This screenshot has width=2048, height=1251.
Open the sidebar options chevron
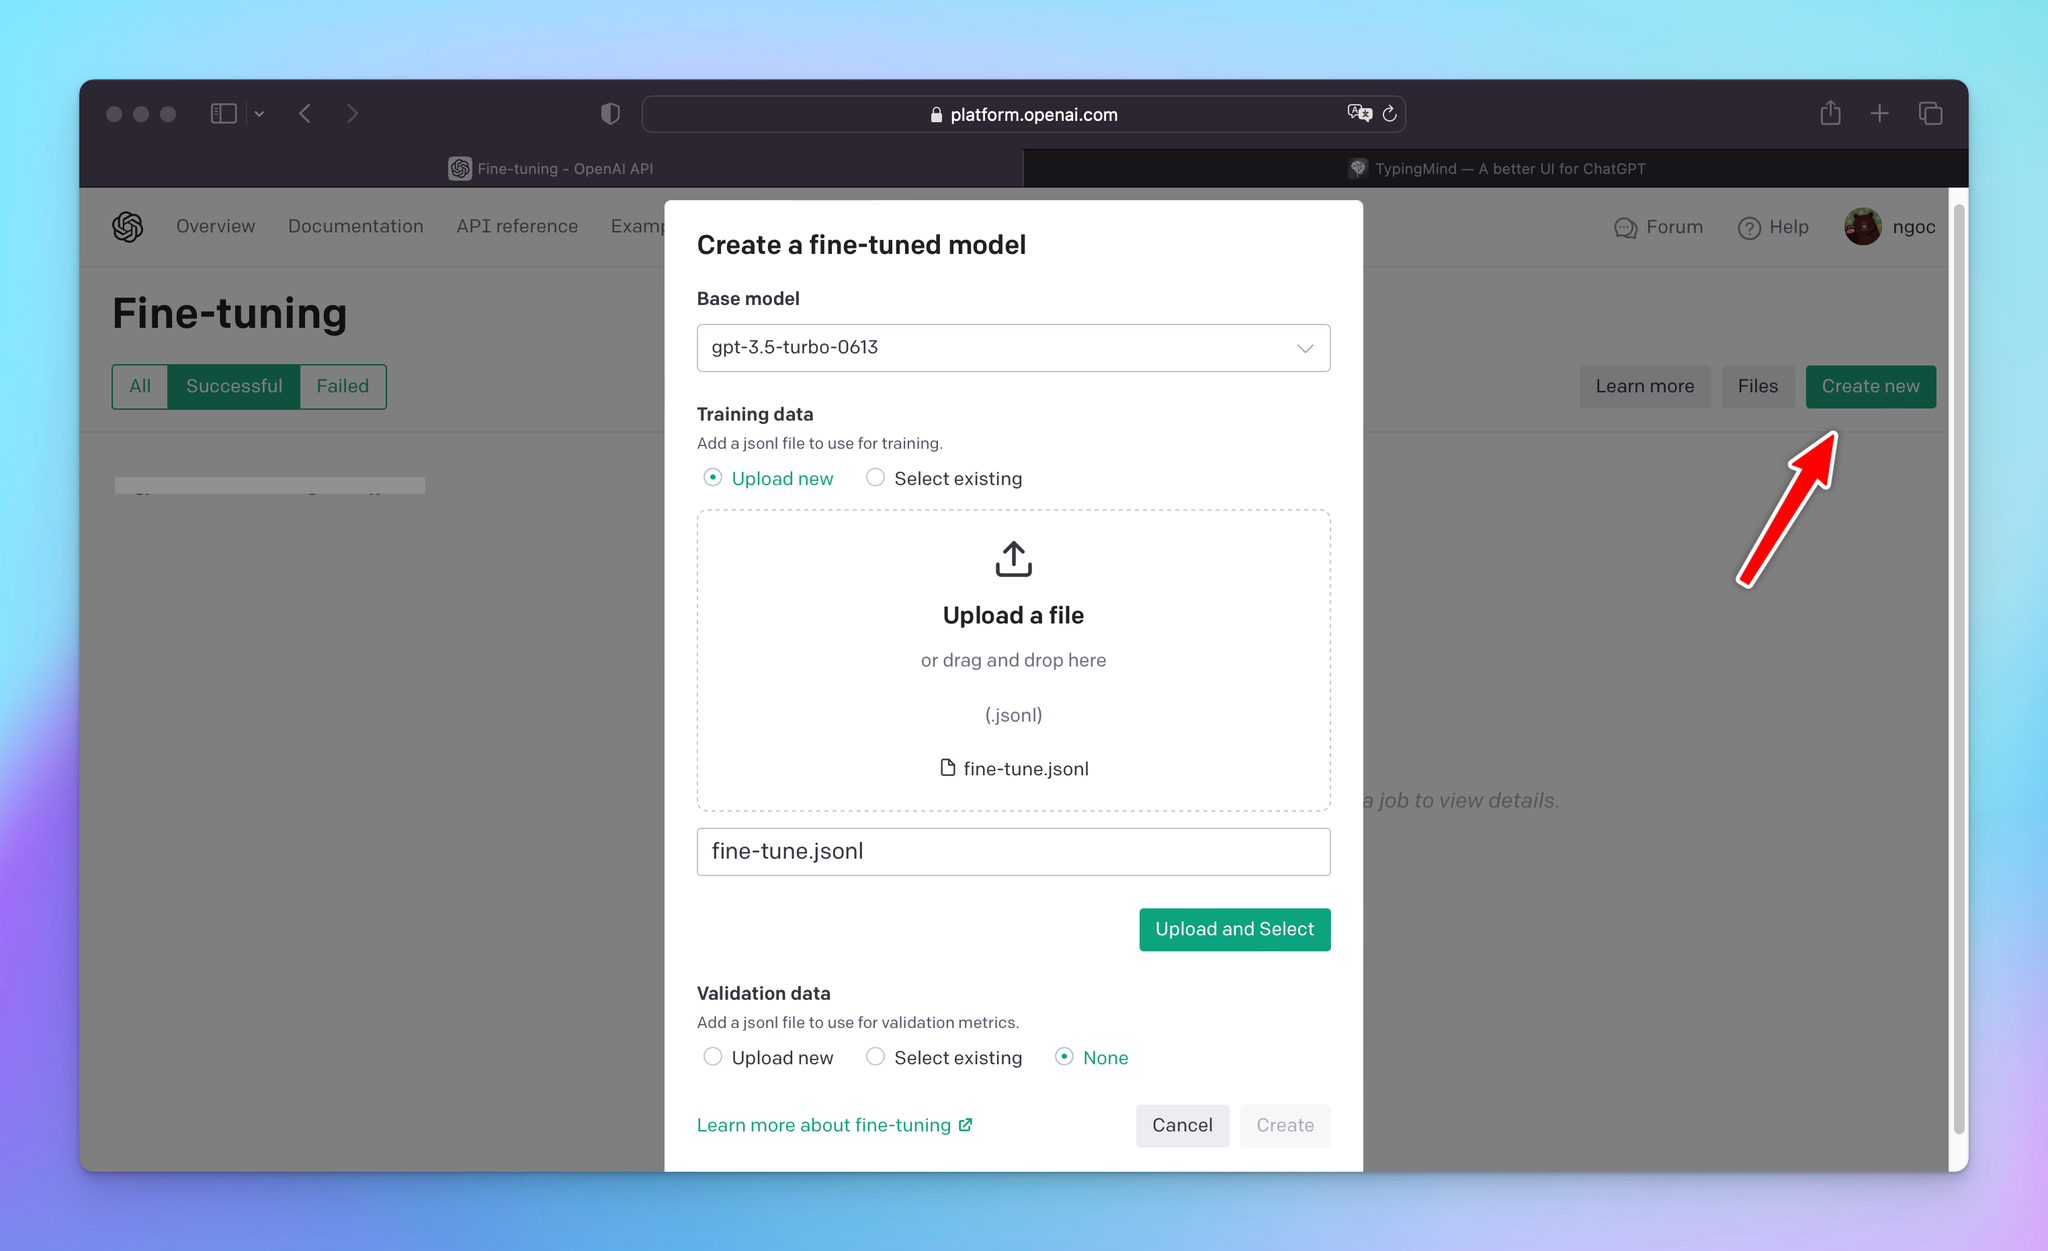pyautogui.click(x=259, y=114)
